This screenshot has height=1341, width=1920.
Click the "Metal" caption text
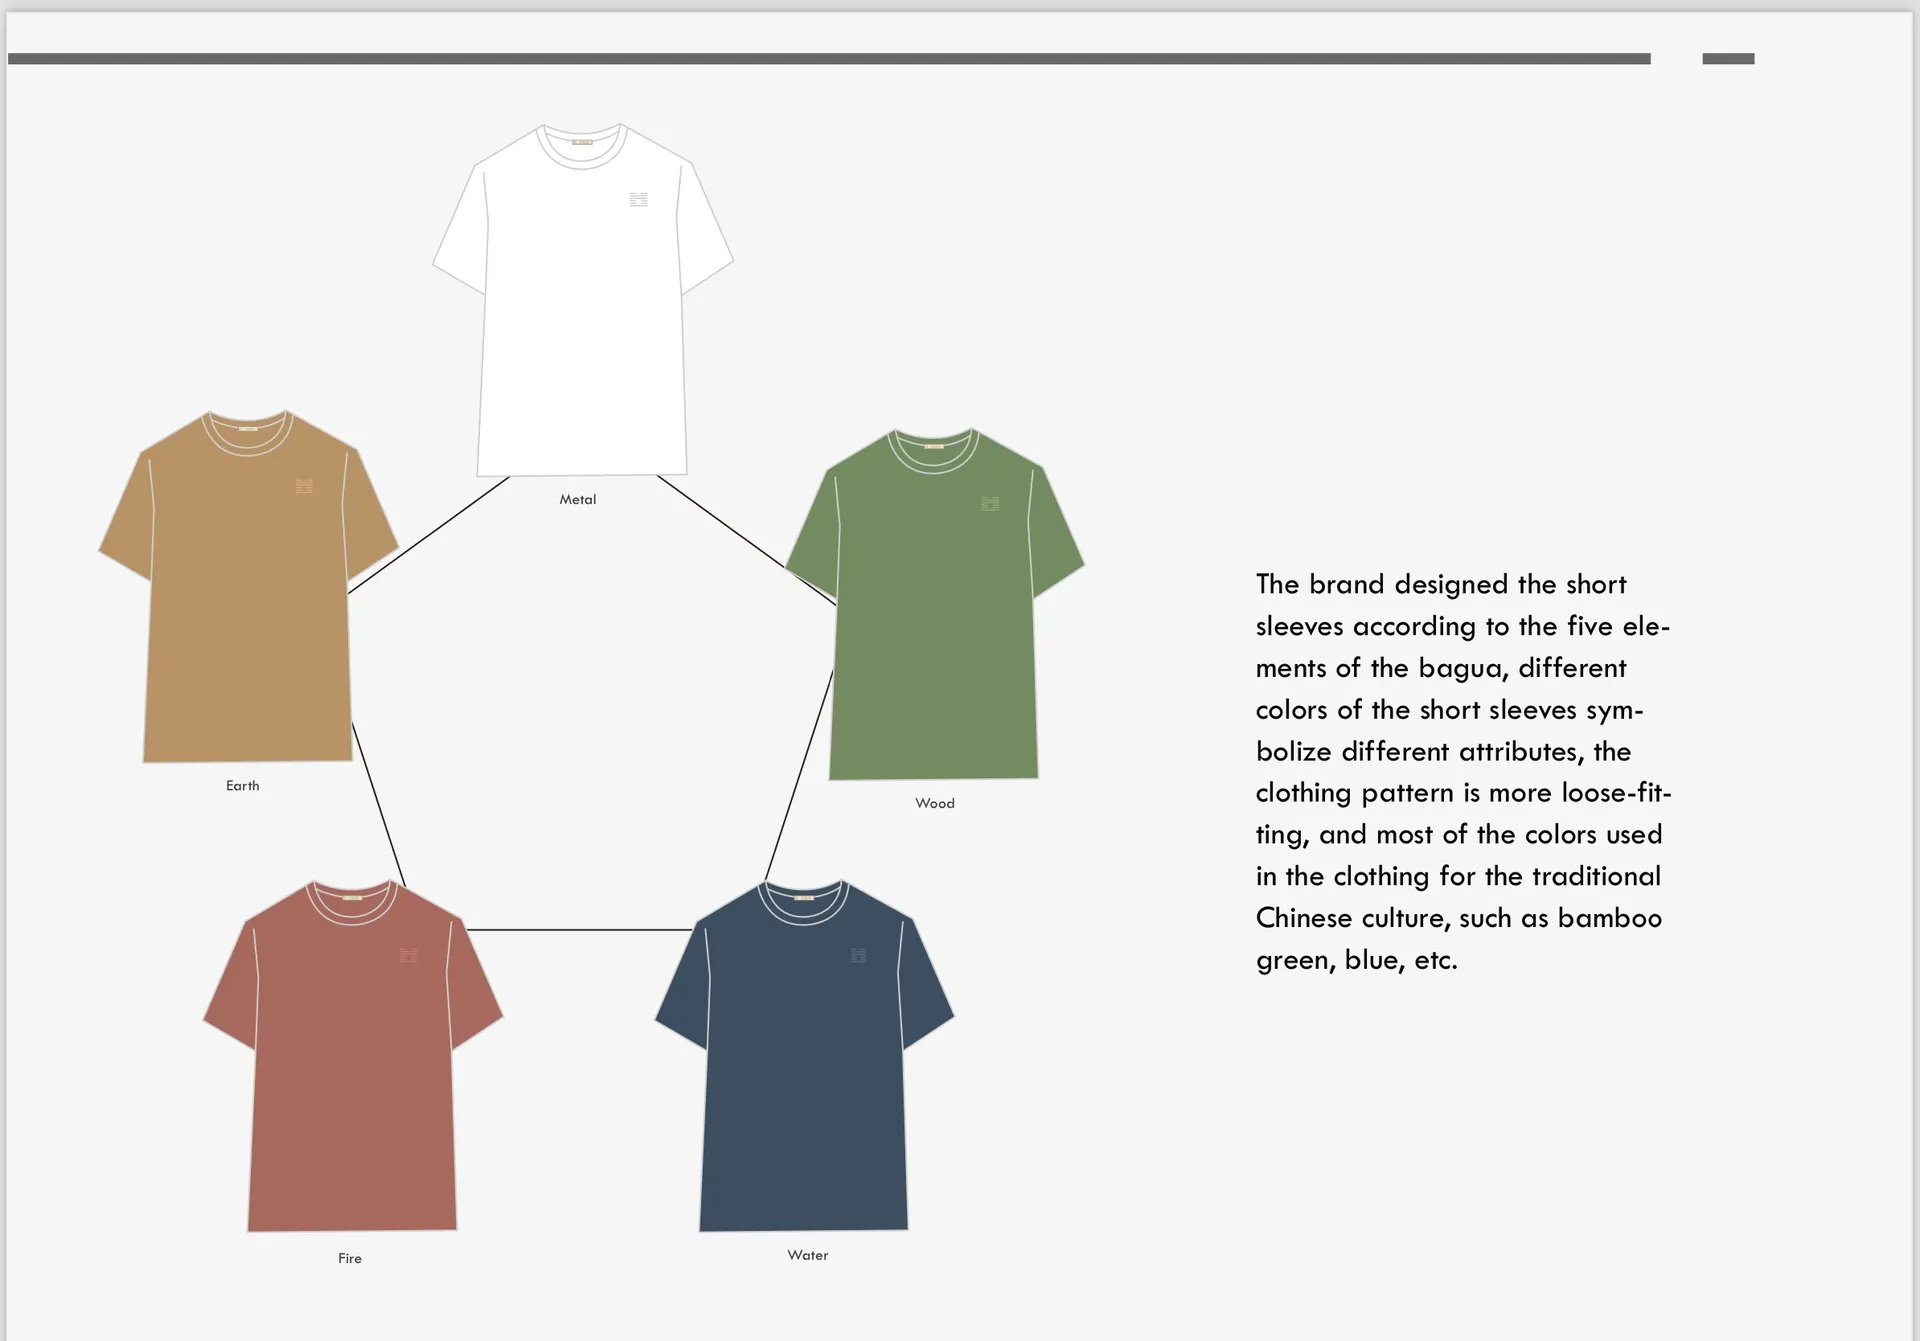pos(577,499)
